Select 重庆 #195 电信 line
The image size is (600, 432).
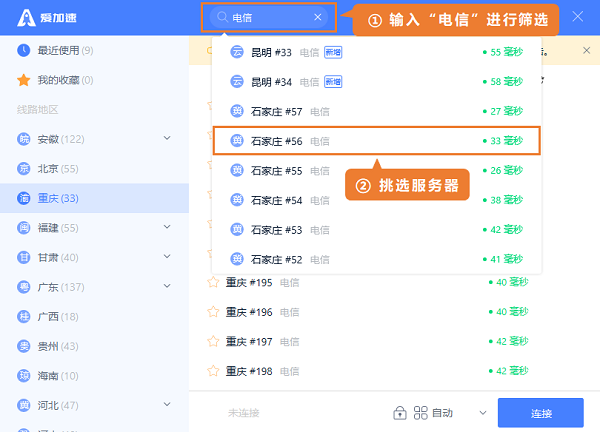(x=394, y=282)
